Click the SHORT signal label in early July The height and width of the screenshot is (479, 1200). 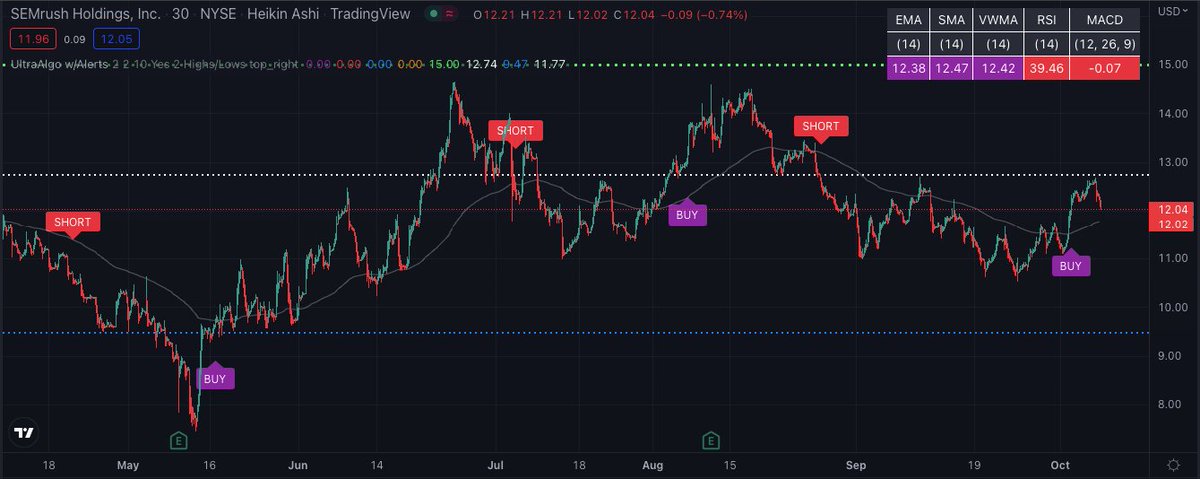point(514,131)
